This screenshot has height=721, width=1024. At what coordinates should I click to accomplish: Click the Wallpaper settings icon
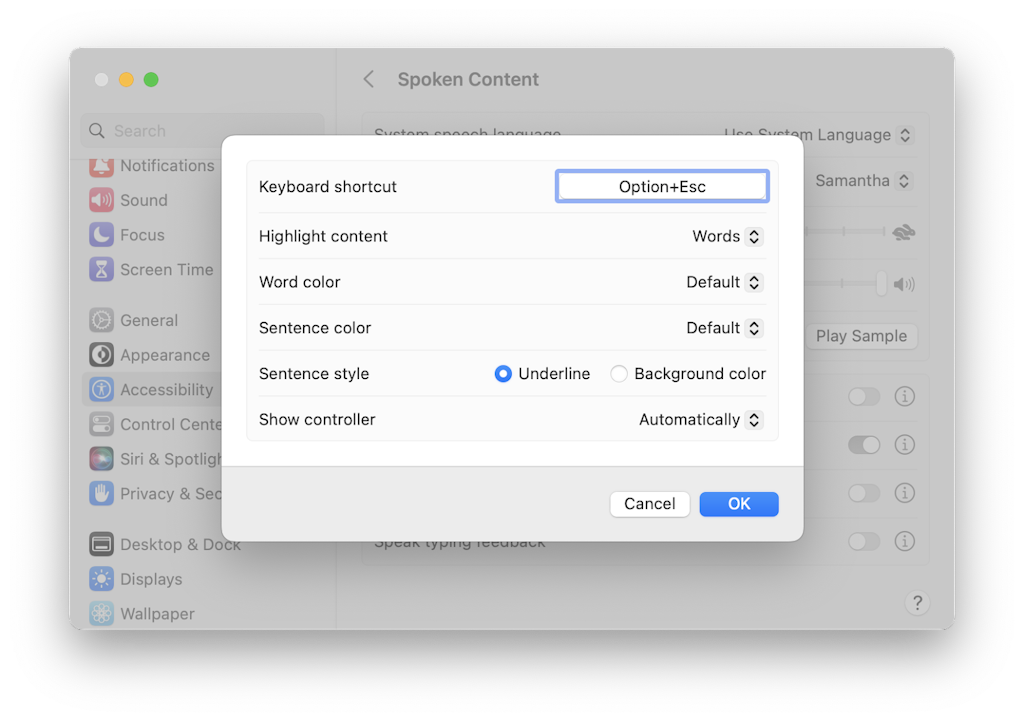tap(145, 613)
